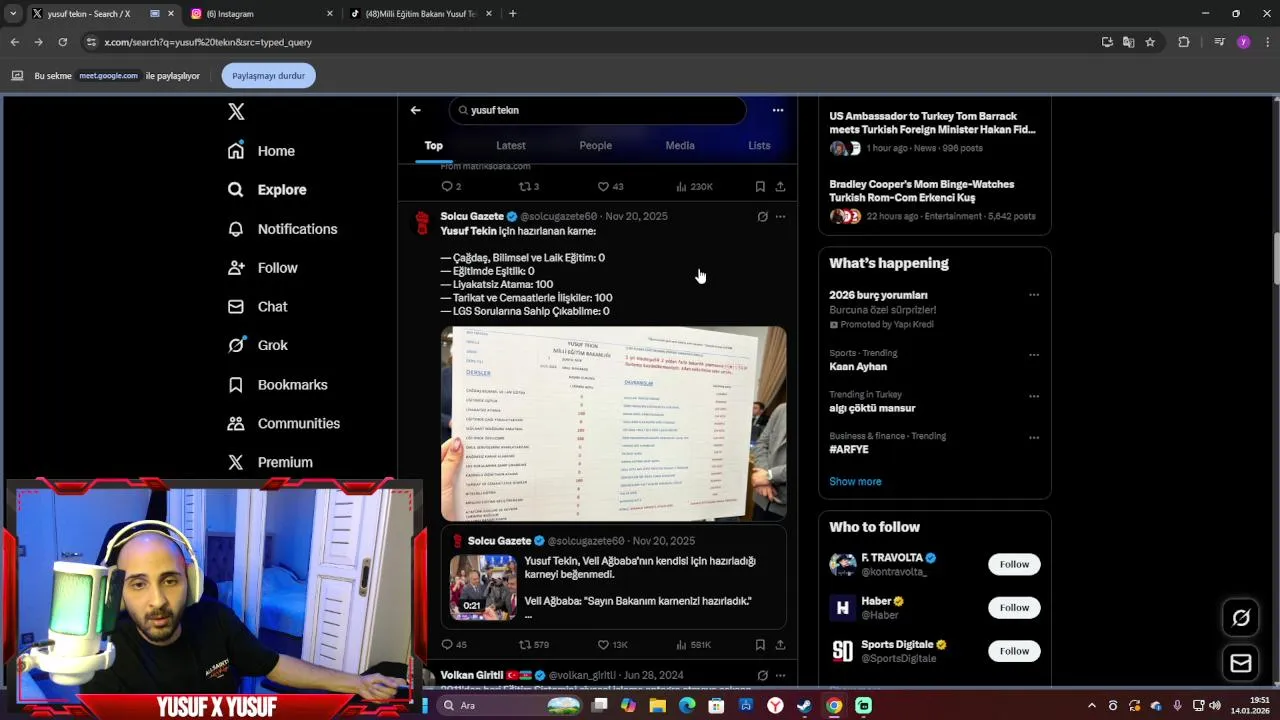Click the 'yusuf tekin' search field
1280x720 pixels.
597,110
